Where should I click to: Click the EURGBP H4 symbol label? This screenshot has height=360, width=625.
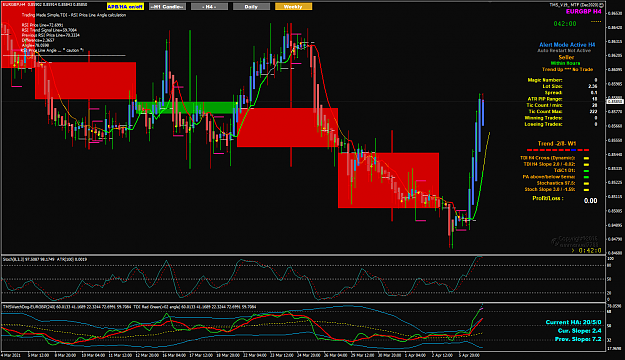pos(584,12)
